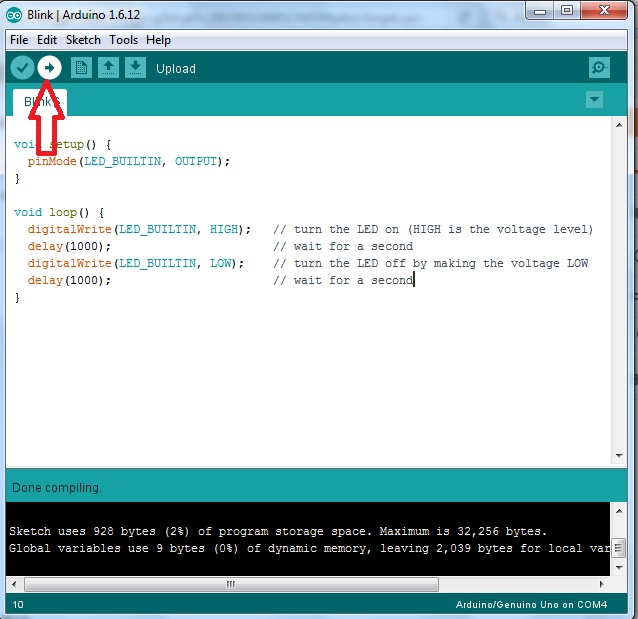
Task: Click 'Sketch uses 928 bytes' console line
Action: (277, 532)
